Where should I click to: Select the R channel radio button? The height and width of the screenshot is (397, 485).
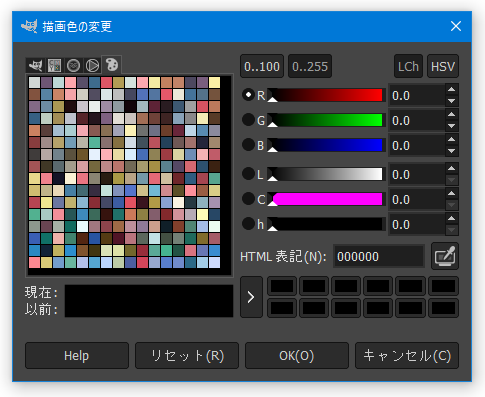pyautogui.click(x=248, y=95)
